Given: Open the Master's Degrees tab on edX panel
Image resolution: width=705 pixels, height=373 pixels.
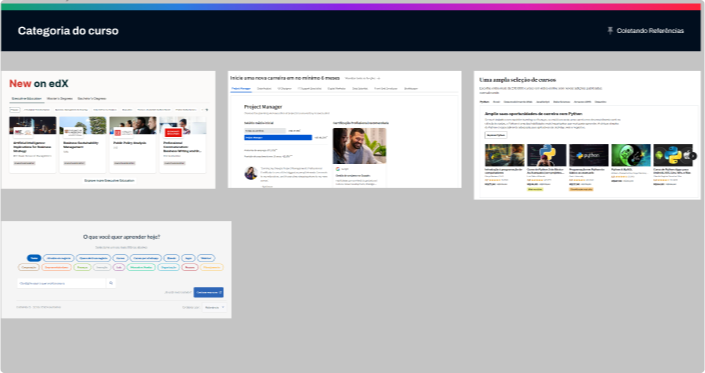Looking at the screenshot, I should point(60,98).
